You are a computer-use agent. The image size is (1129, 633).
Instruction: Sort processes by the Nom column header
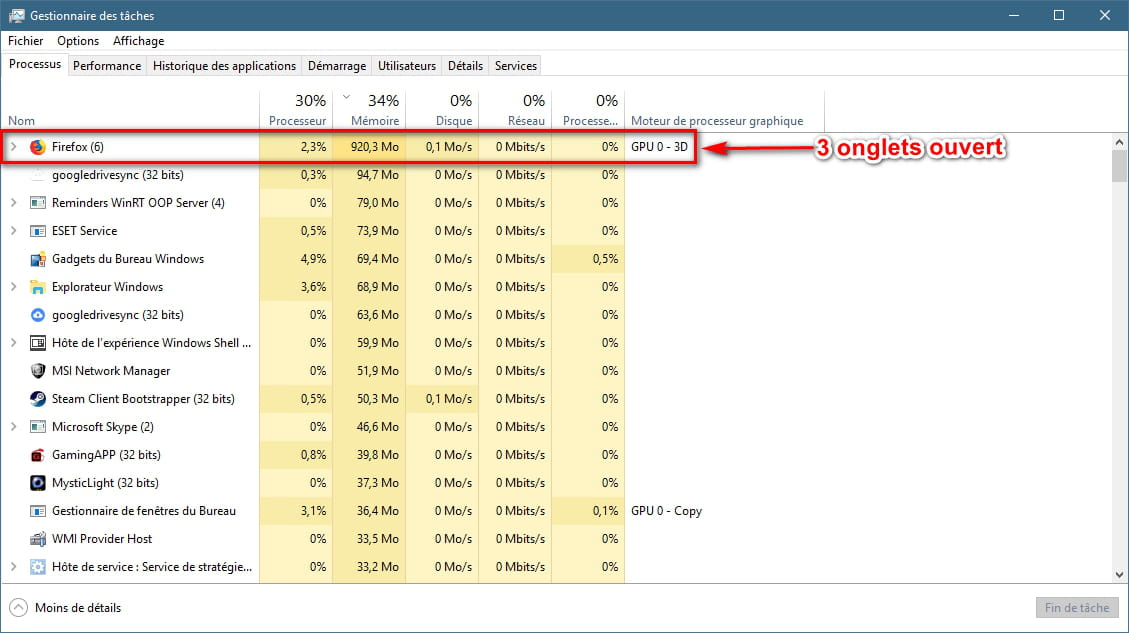pyautogui.click(x=130, y=110)
